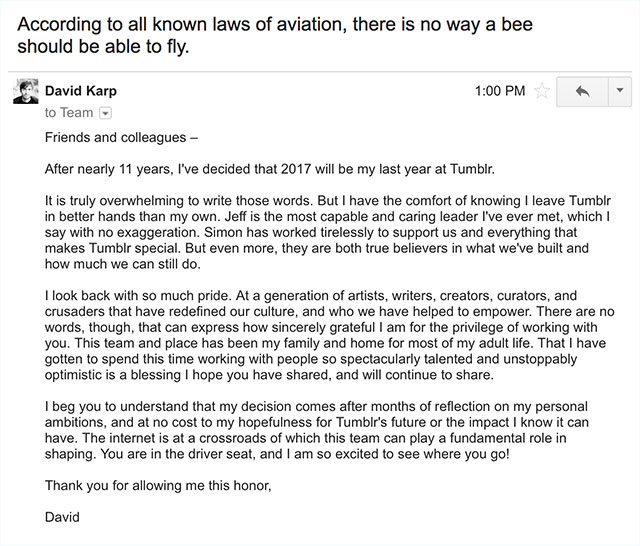This screenshot has width=640, height=546.
Task: Click the 1:00 PM timestamp
Action: [500, 91]
